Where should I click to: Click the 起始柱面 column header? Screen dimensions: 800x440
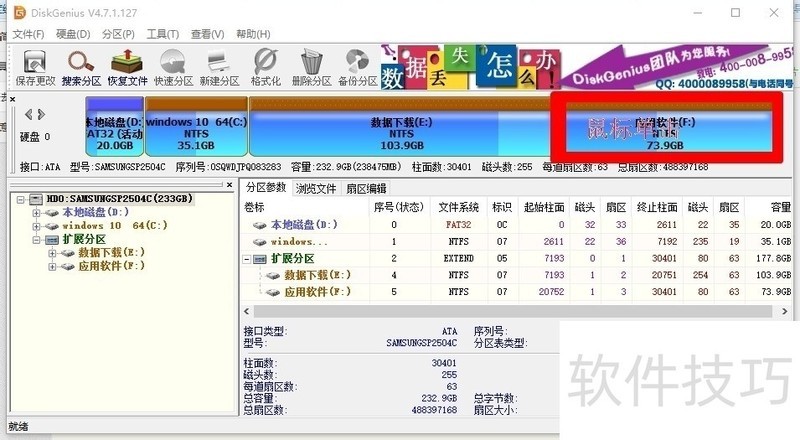[544, 207]
